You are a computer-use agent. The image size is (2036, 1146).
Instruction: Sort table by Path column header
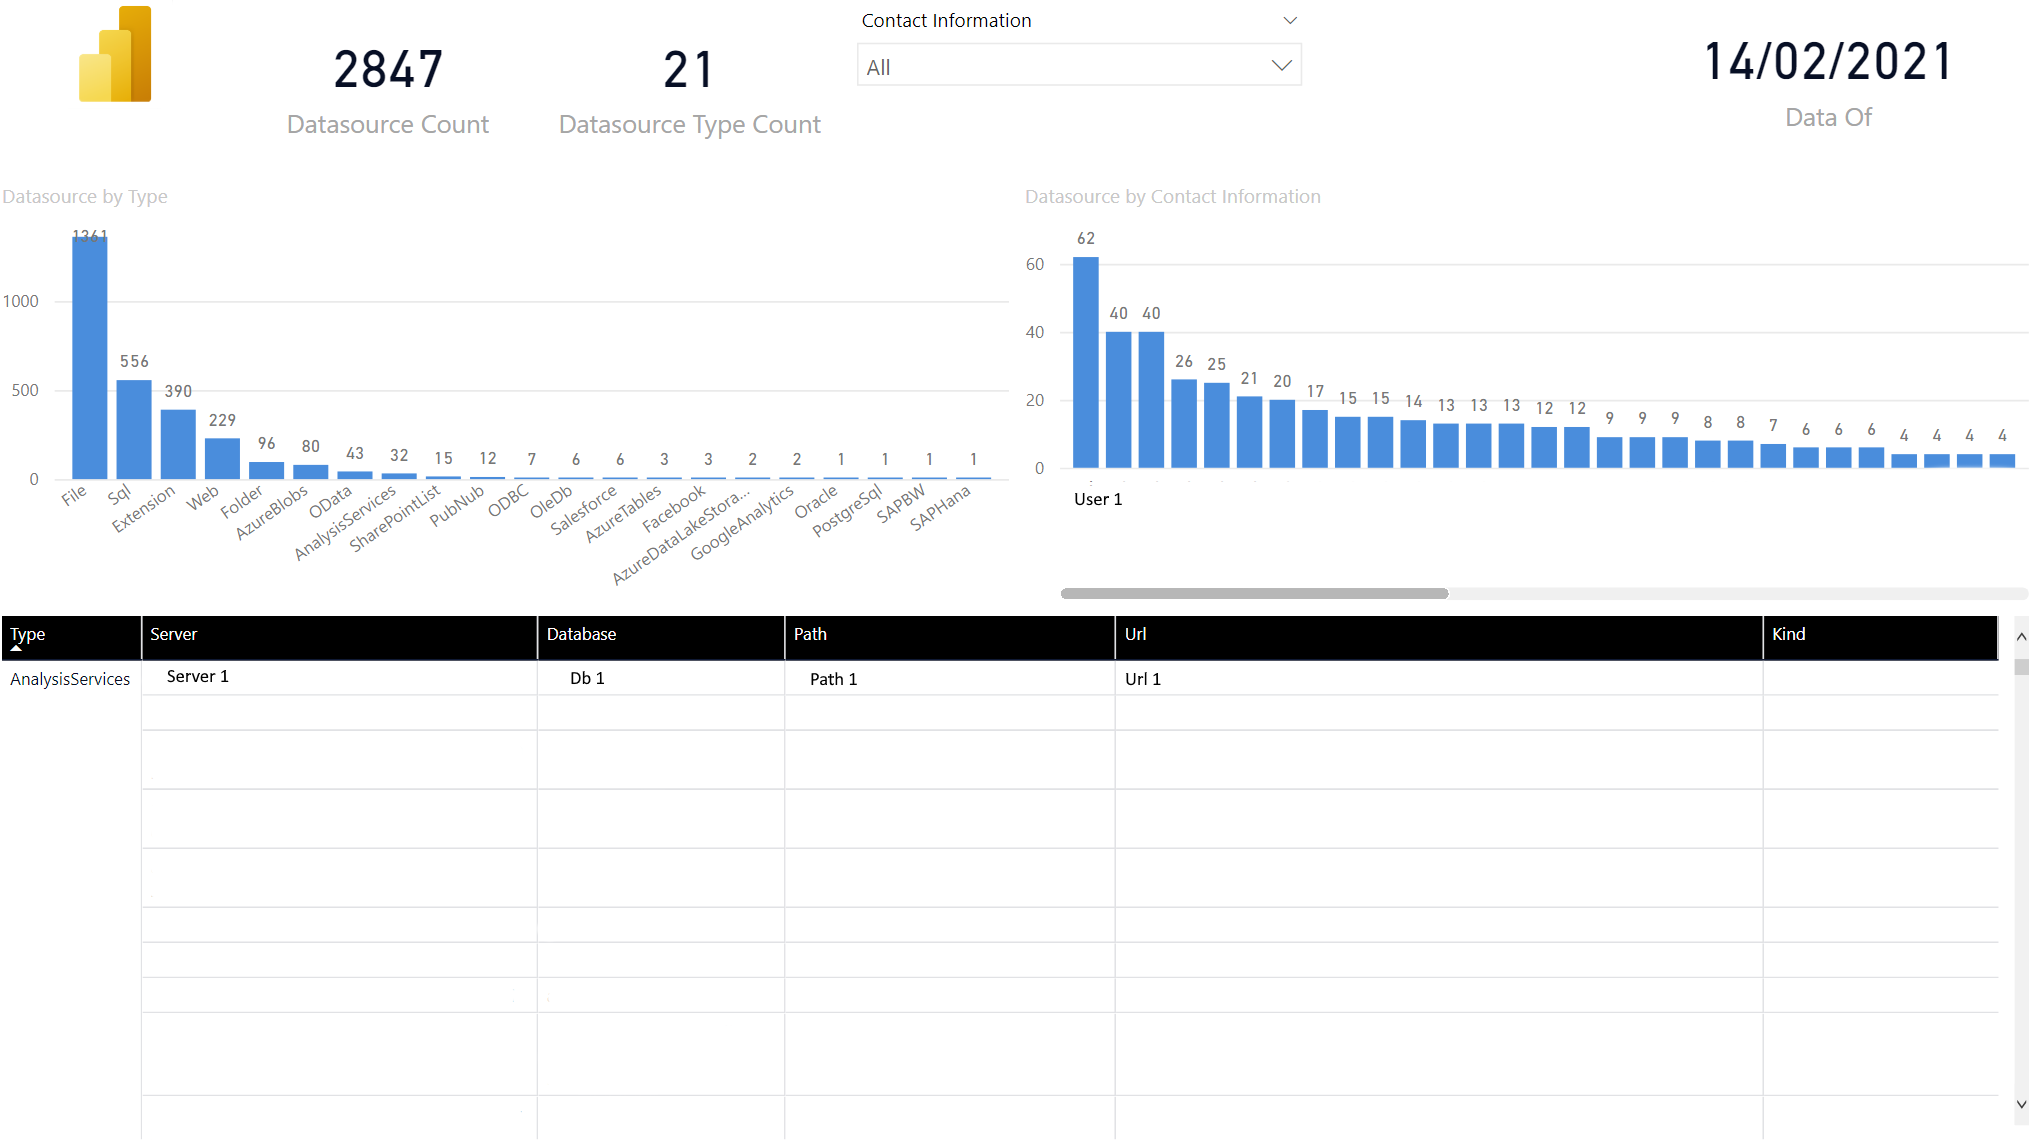(x=950, y=637)
